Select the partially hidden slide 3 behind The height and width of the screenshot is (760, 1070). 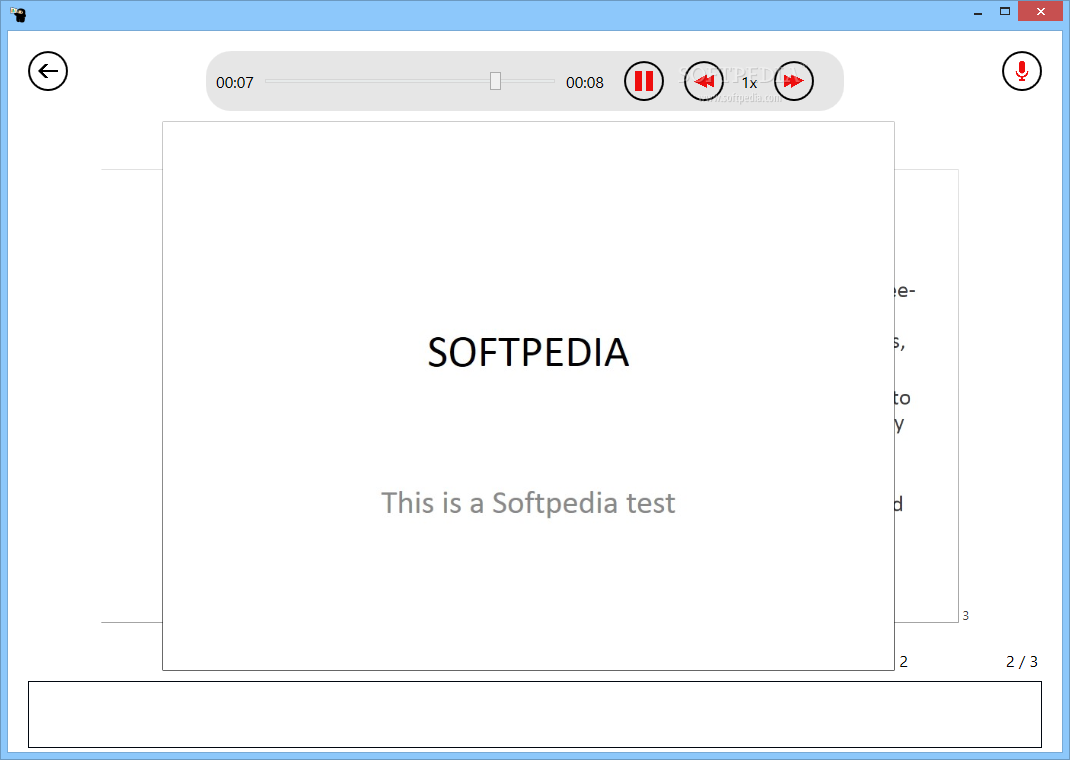point(926,396)
